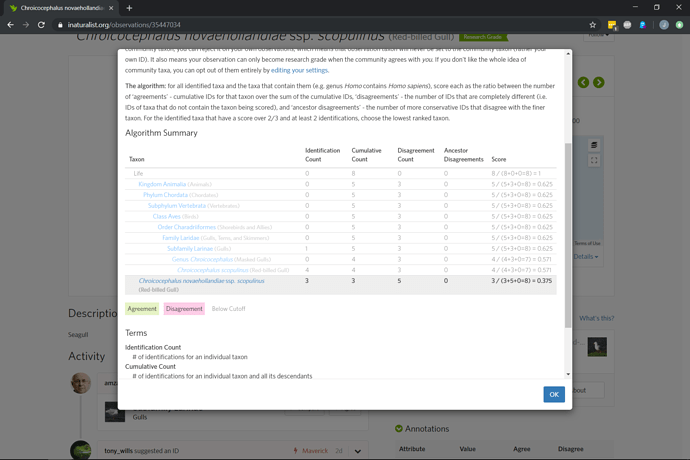
Task: Click the dialog's vertical scrollbar thumb
Action: 568,236
